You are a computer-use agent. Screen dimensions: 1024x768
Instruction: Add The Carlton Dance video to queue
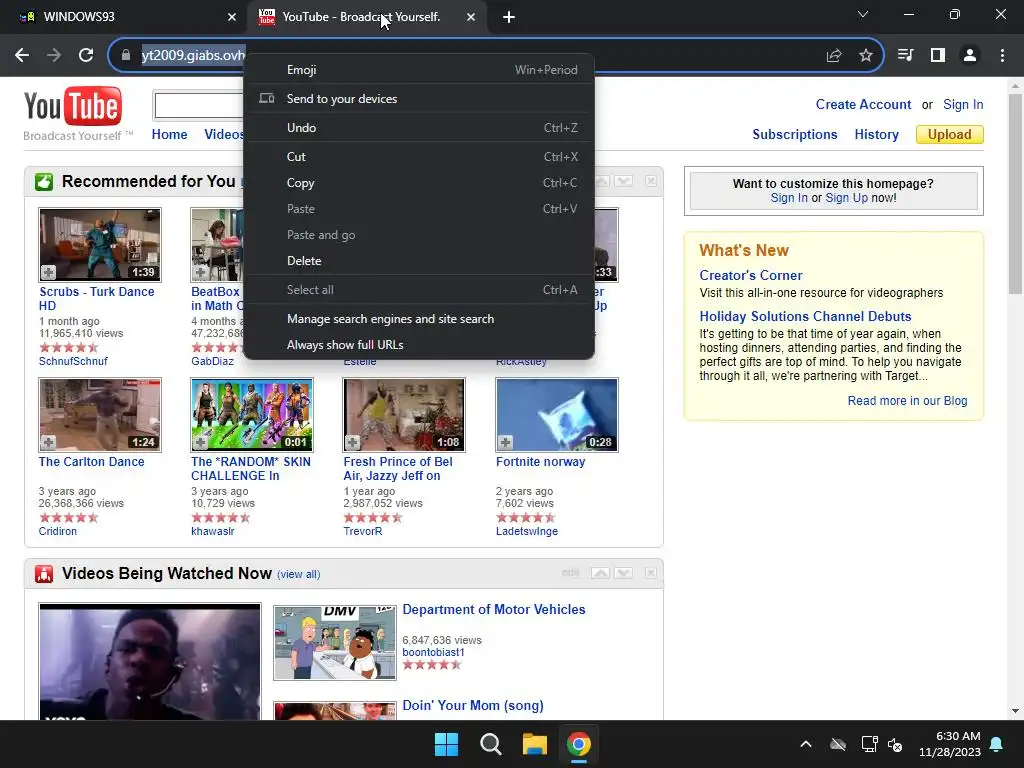(49, 442)
